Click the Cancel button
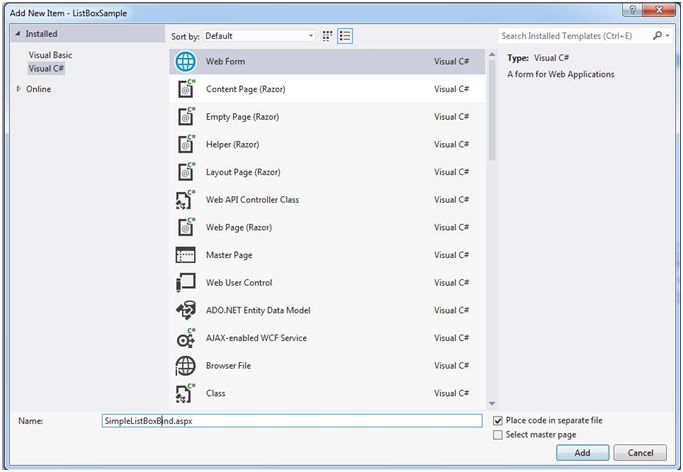 640,452
